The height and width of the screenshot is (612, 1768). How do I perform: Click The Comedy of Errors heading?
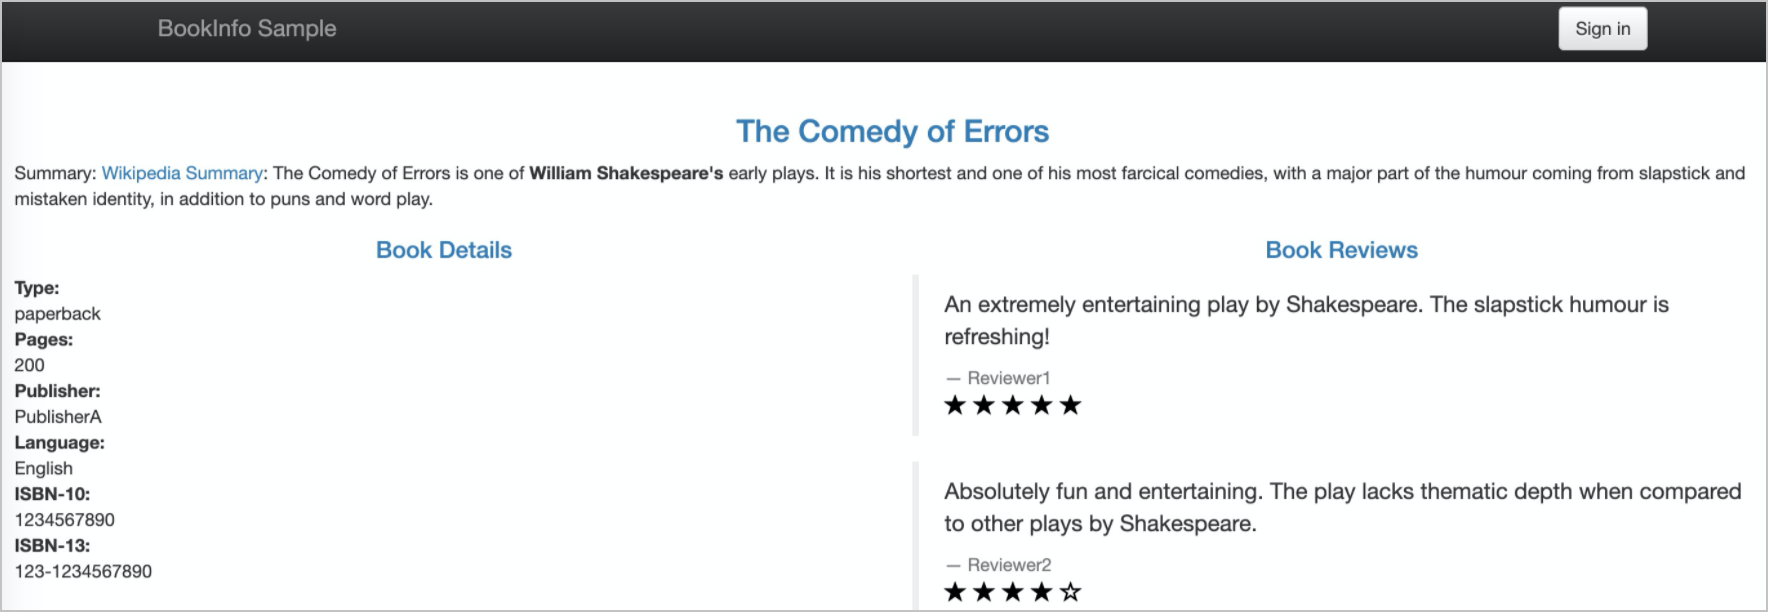tap(892, 131)
